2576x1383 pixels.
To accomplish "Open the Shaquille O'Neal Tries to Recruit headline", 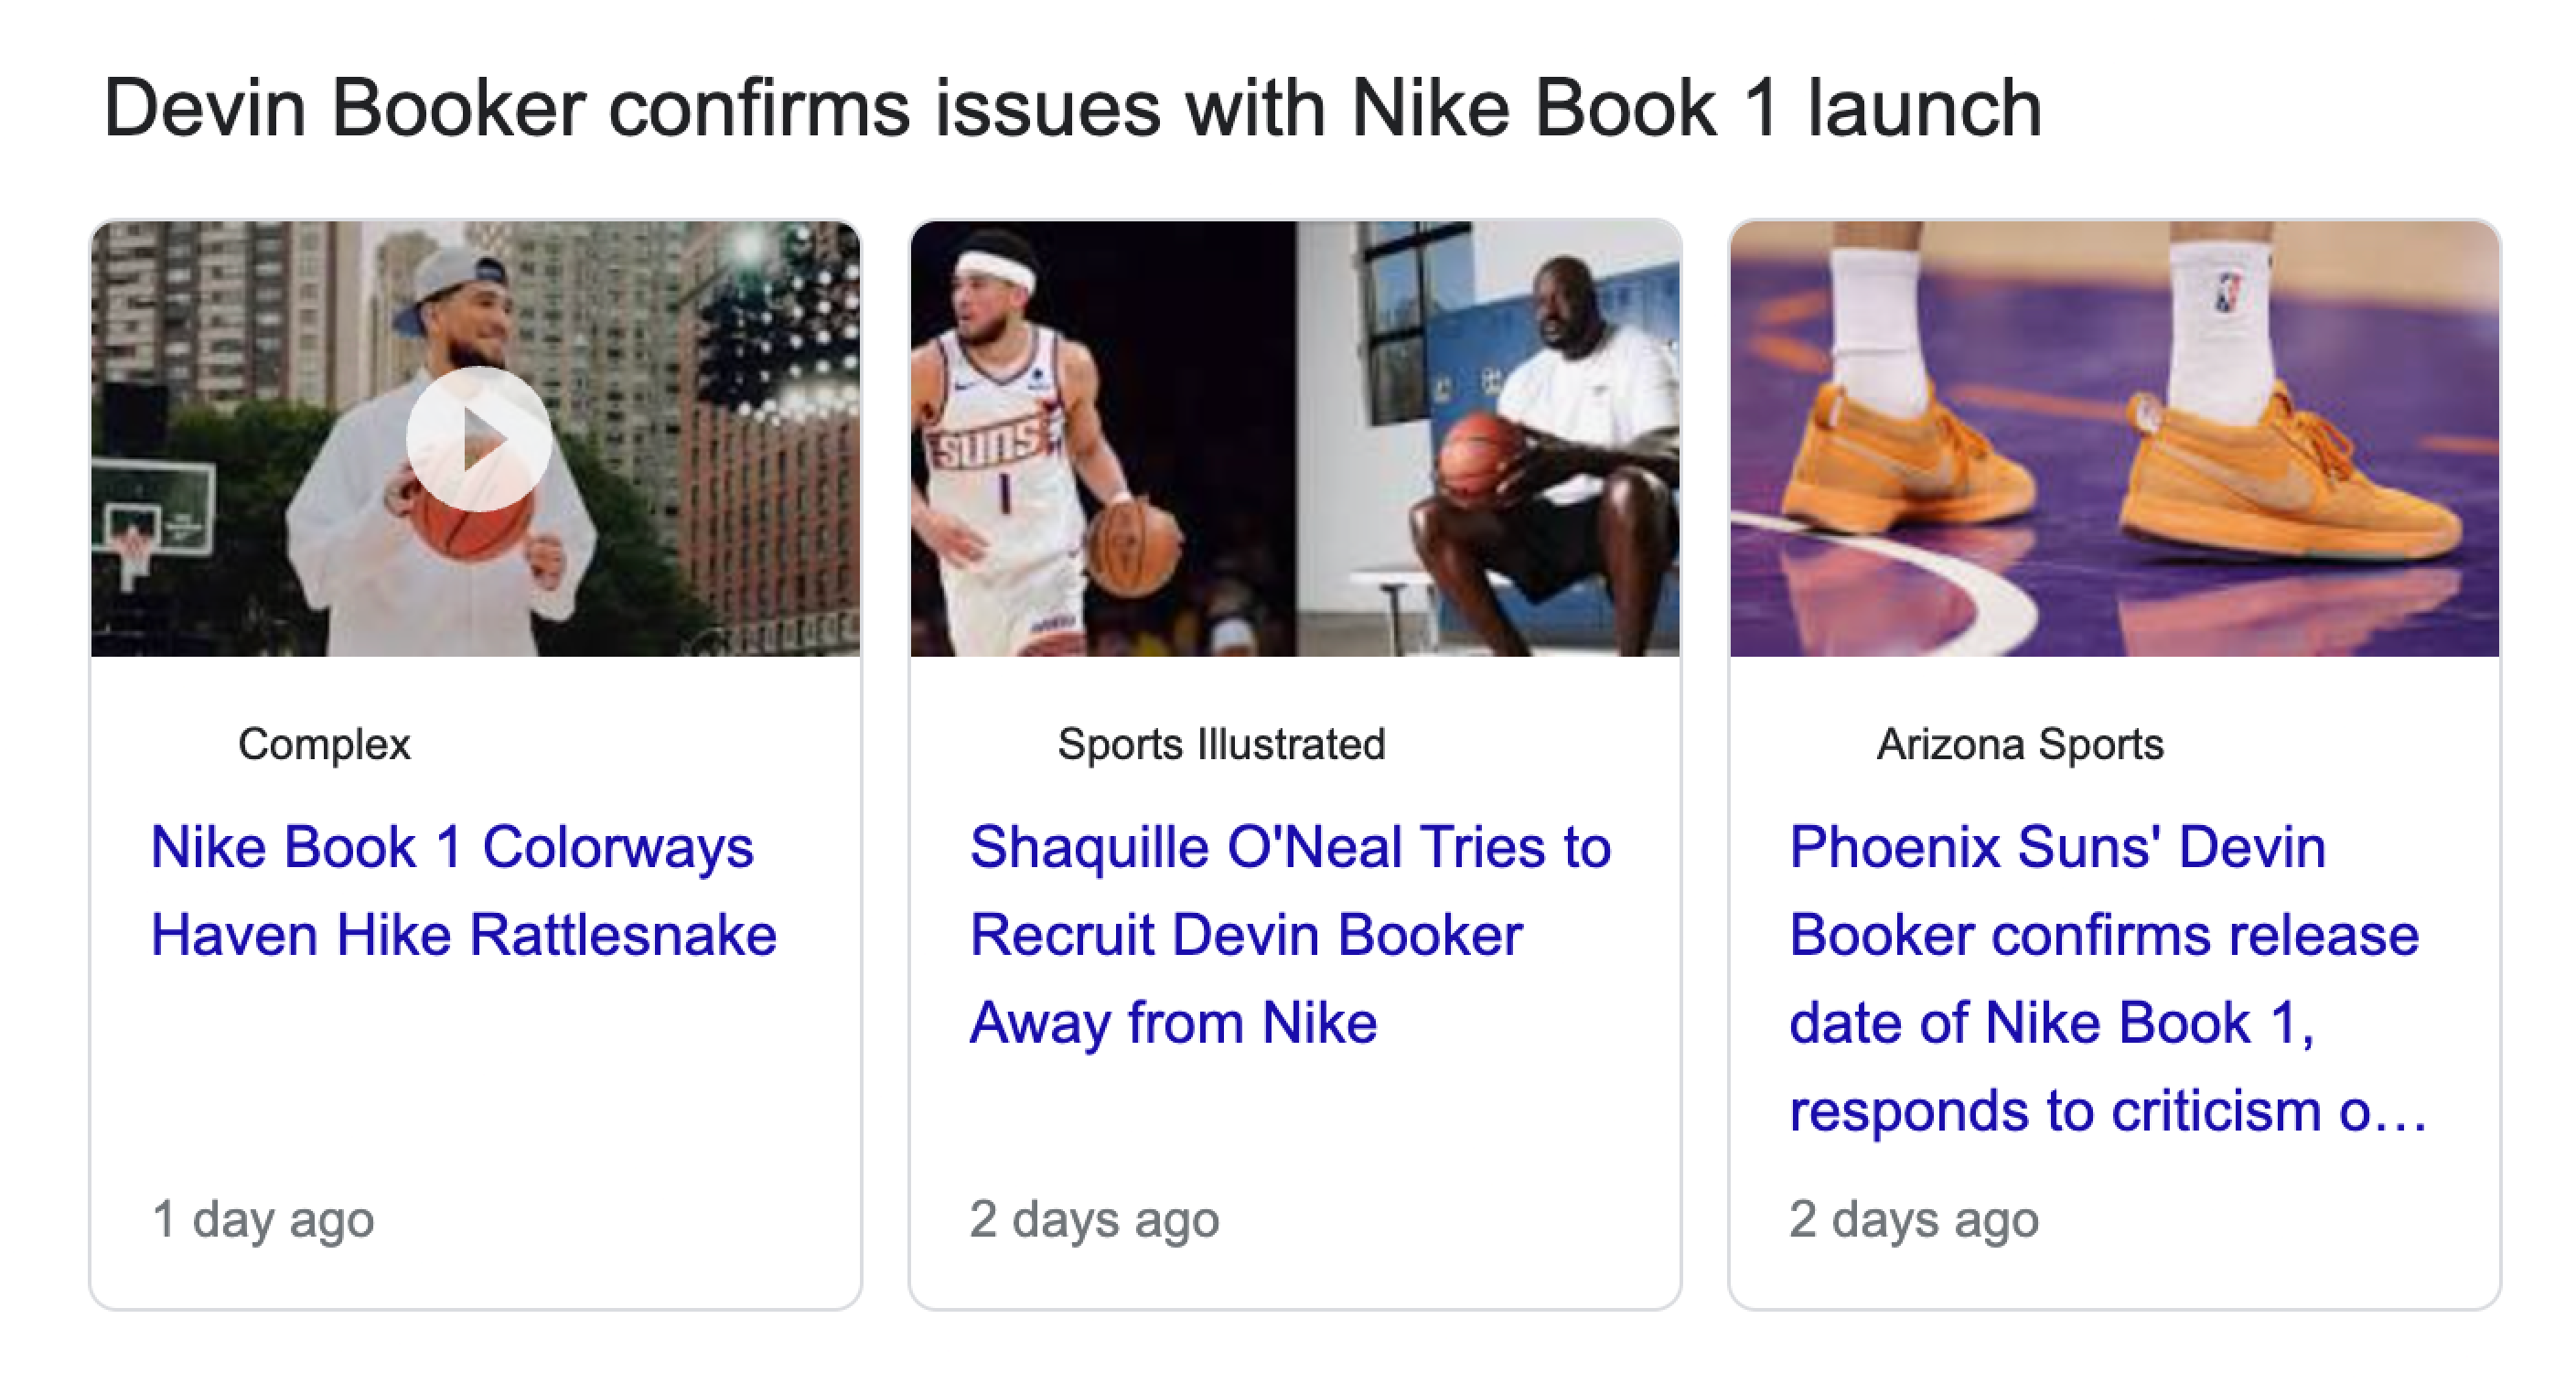I will click(x=1290, y=934).
